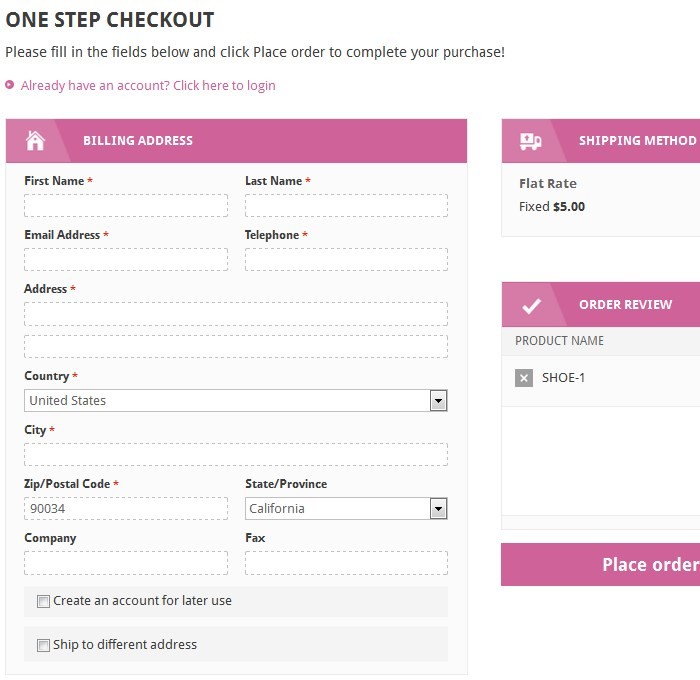Select the Fax input field

click(346, 563)
